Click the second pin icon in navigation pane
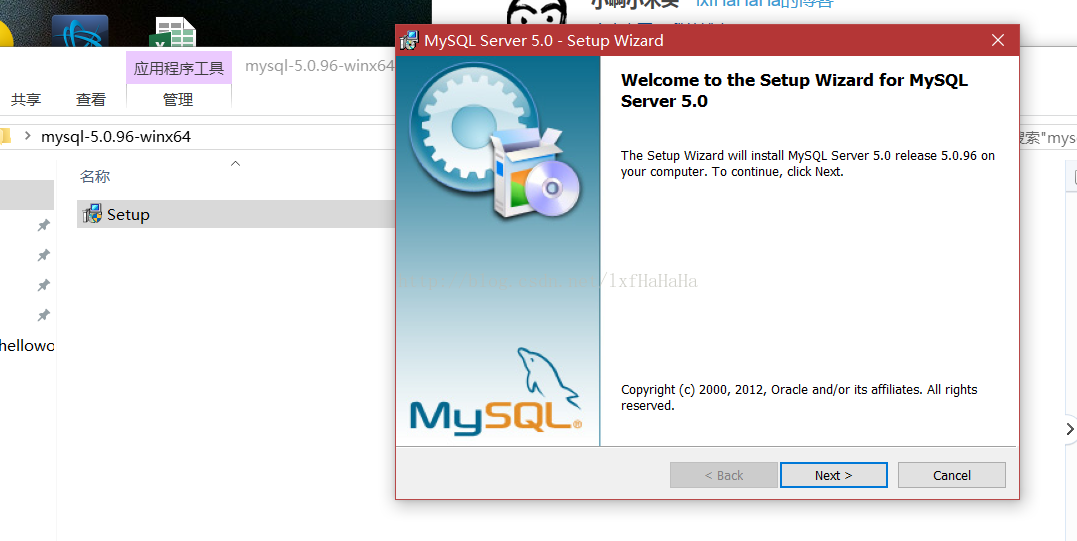The width and height of the screenshot is (1077, 541). tap(43, 255)
